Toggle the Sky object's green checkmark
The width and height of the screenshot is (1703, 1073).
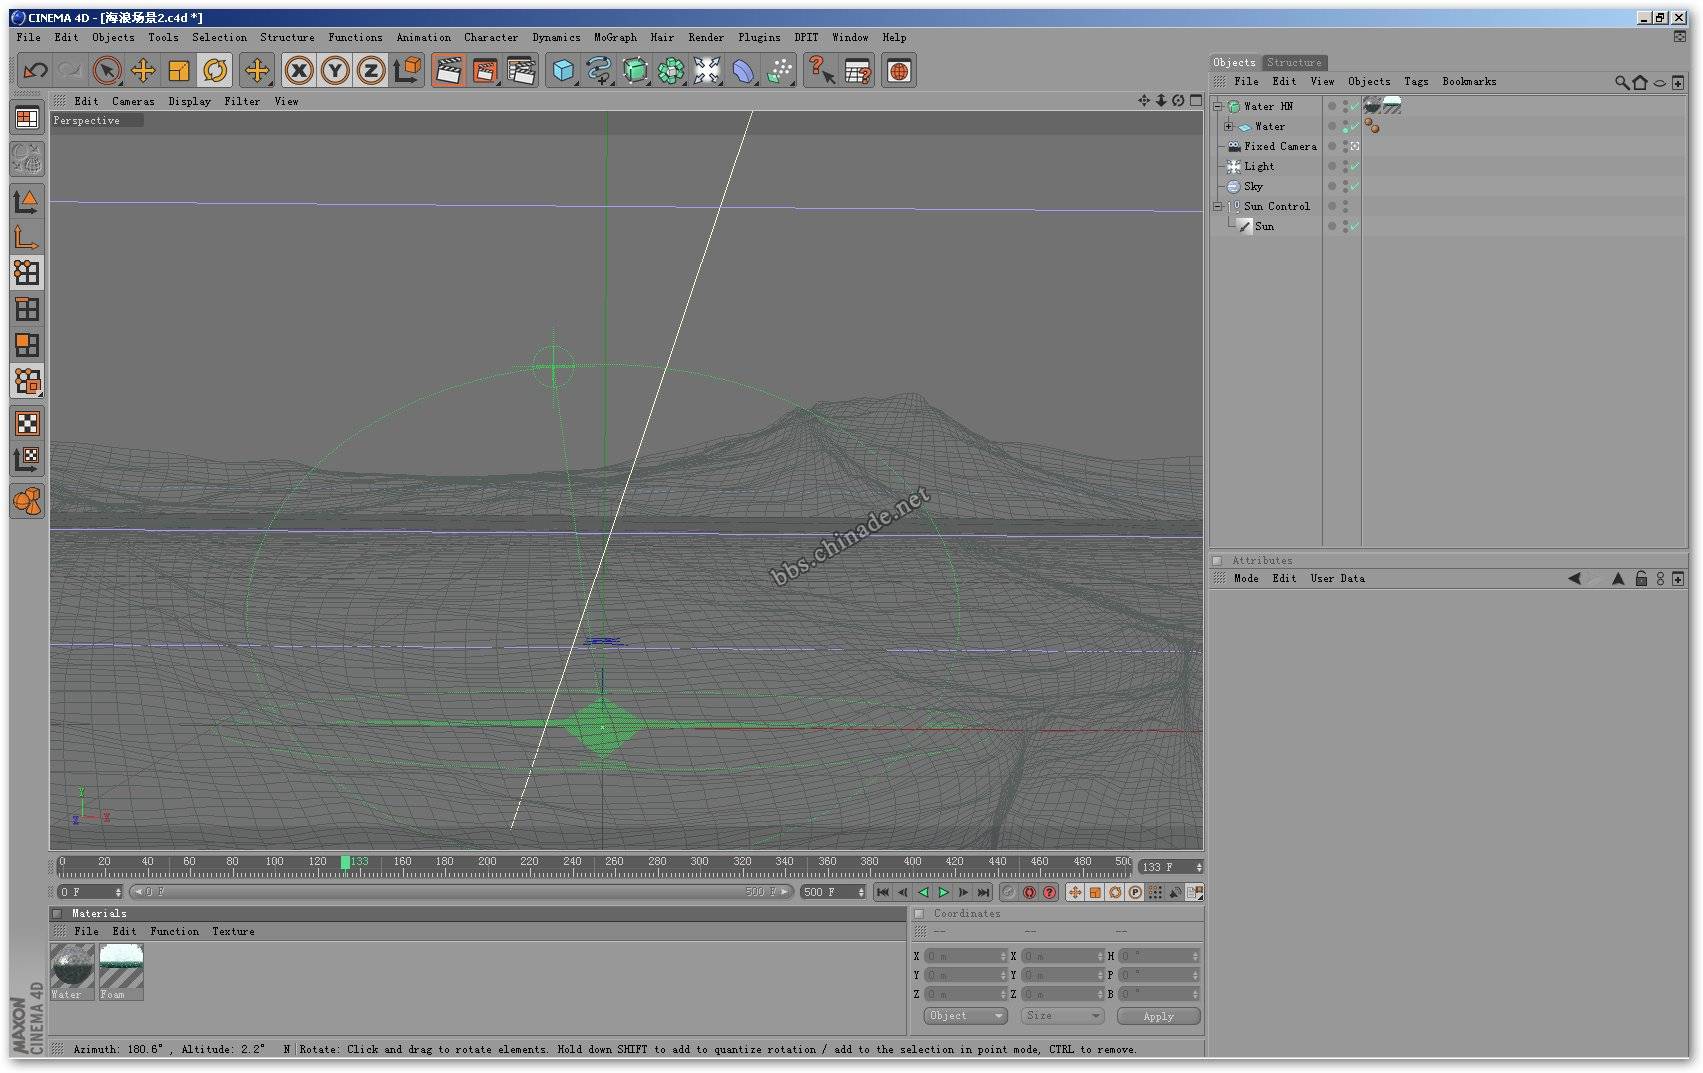pyautogui.click(x=1354, y=187)
